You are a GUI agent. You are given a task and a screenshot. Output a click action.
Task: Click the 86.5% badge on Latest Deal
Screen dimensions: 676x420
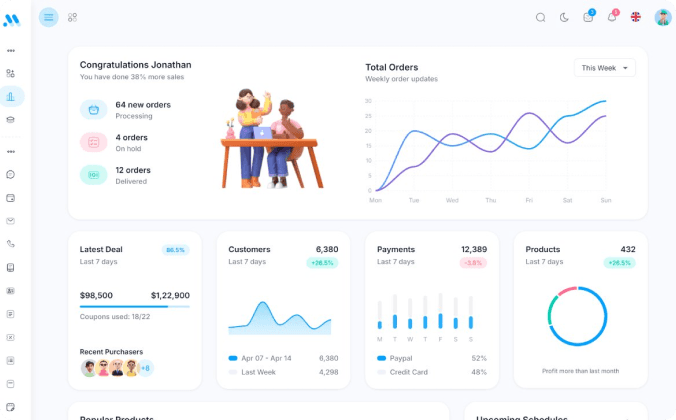(175, 250)
